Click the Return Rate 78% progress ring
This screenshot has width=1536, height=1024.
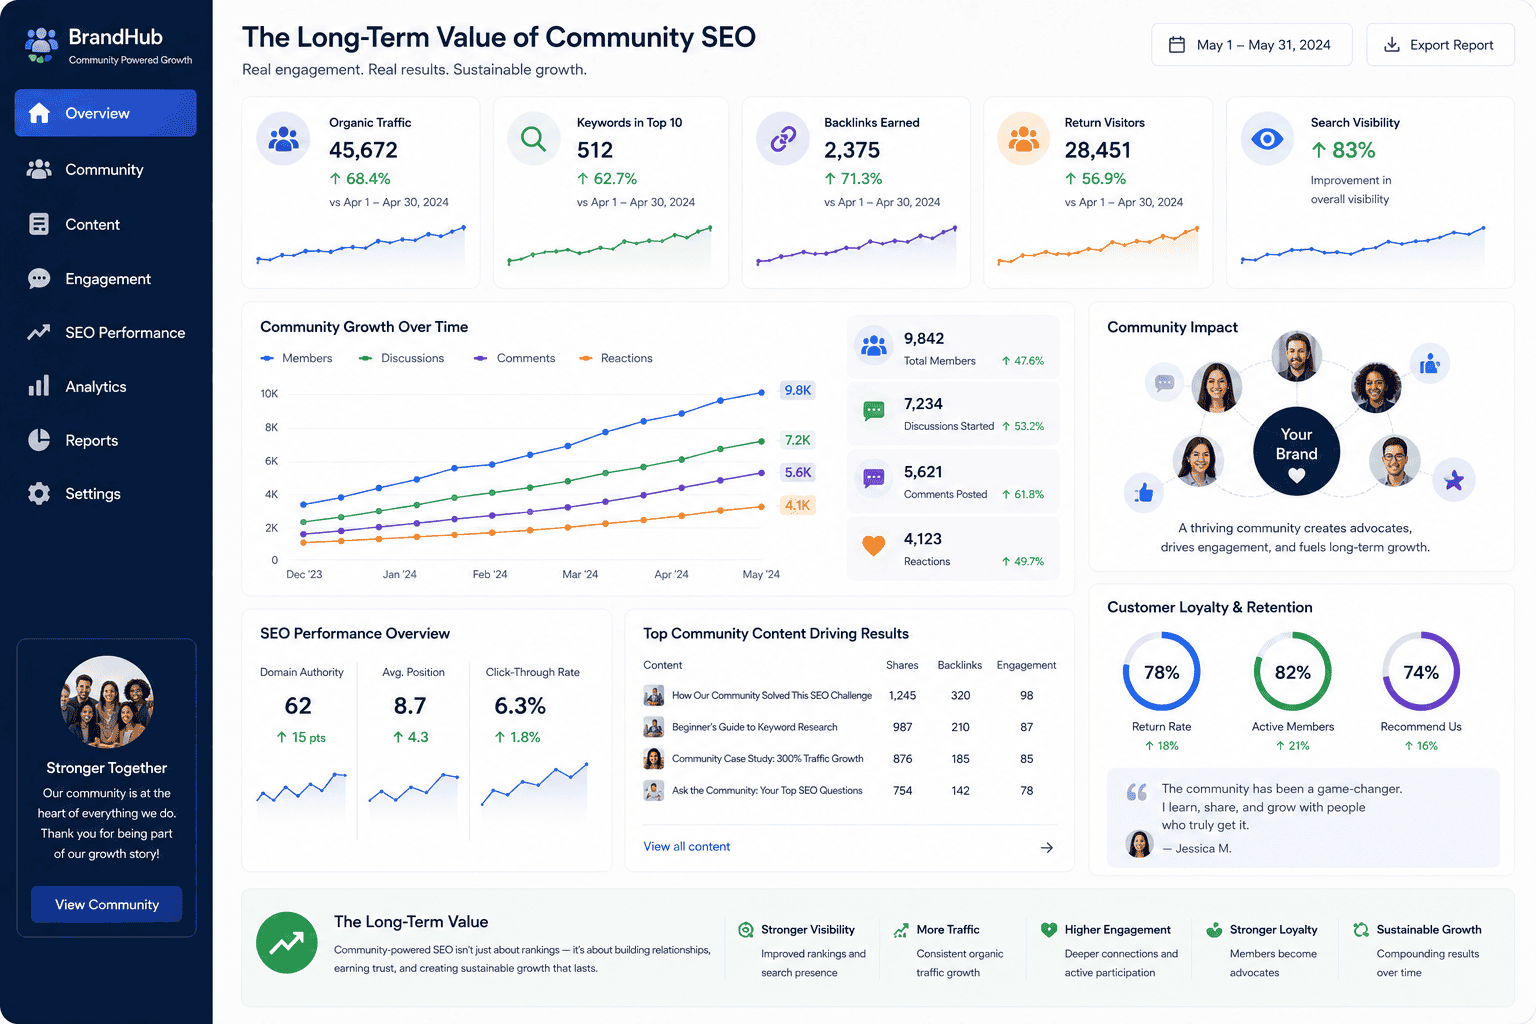click(x=1162, y=672)
